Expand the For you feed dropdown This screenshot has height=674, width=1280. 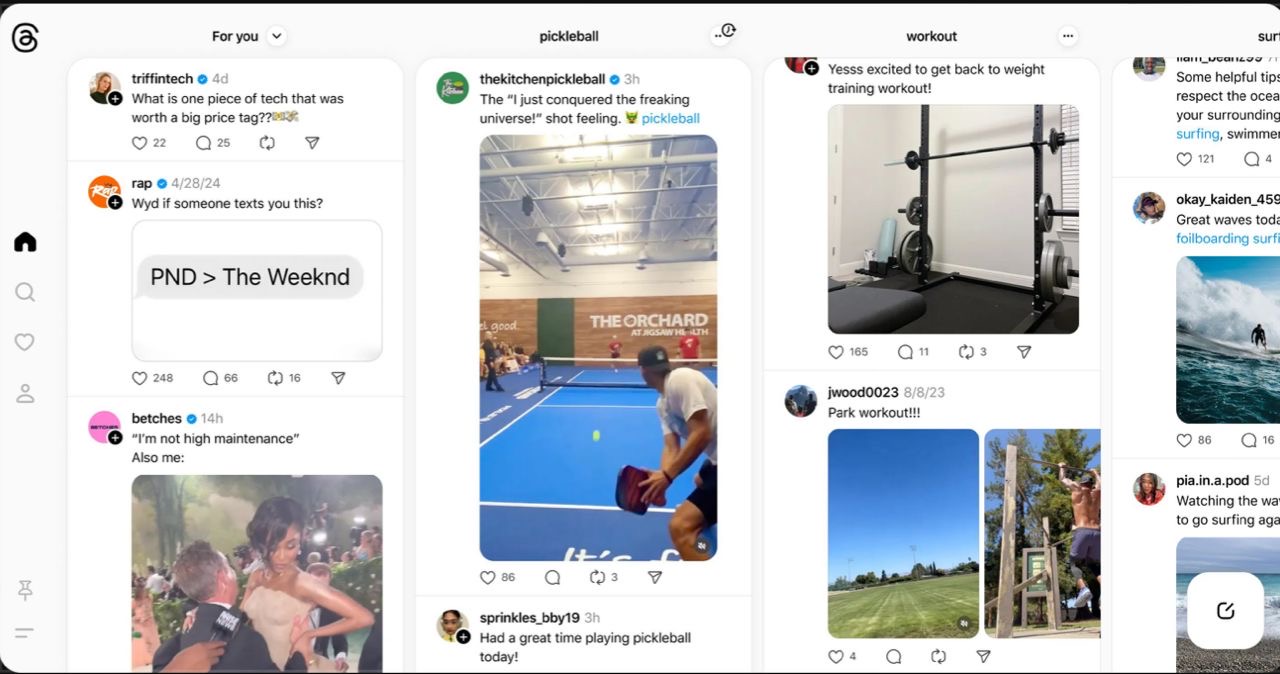(277, 36)
